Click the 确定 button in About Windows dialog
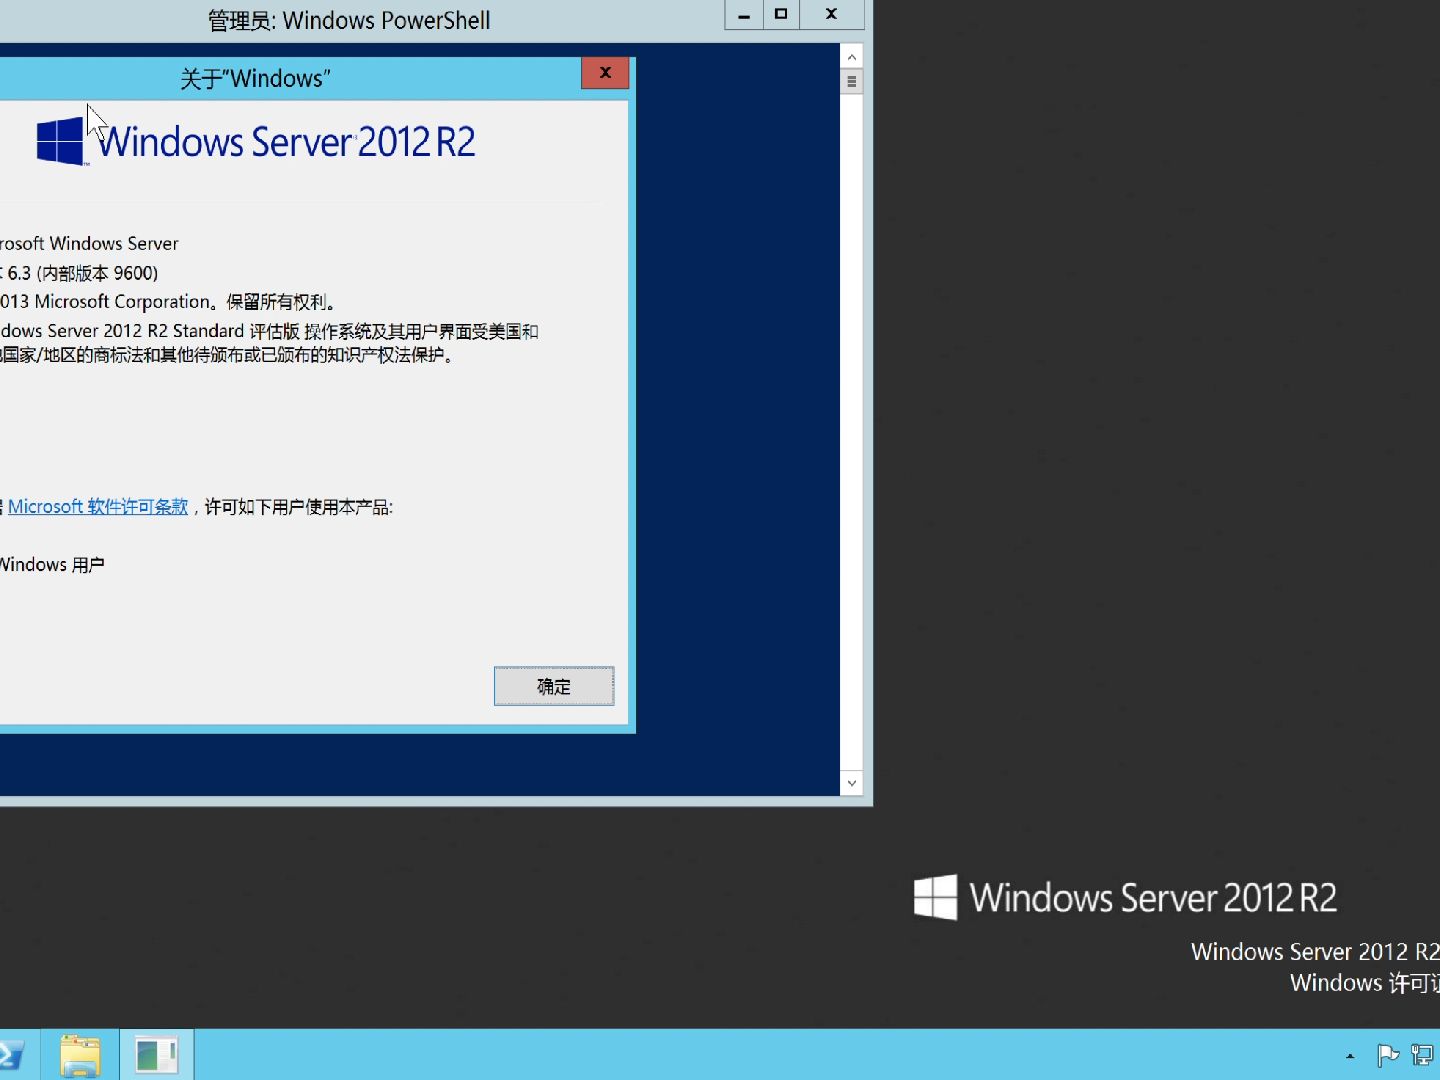This screenshot has width=1440, height=1080. coord(554,686)
